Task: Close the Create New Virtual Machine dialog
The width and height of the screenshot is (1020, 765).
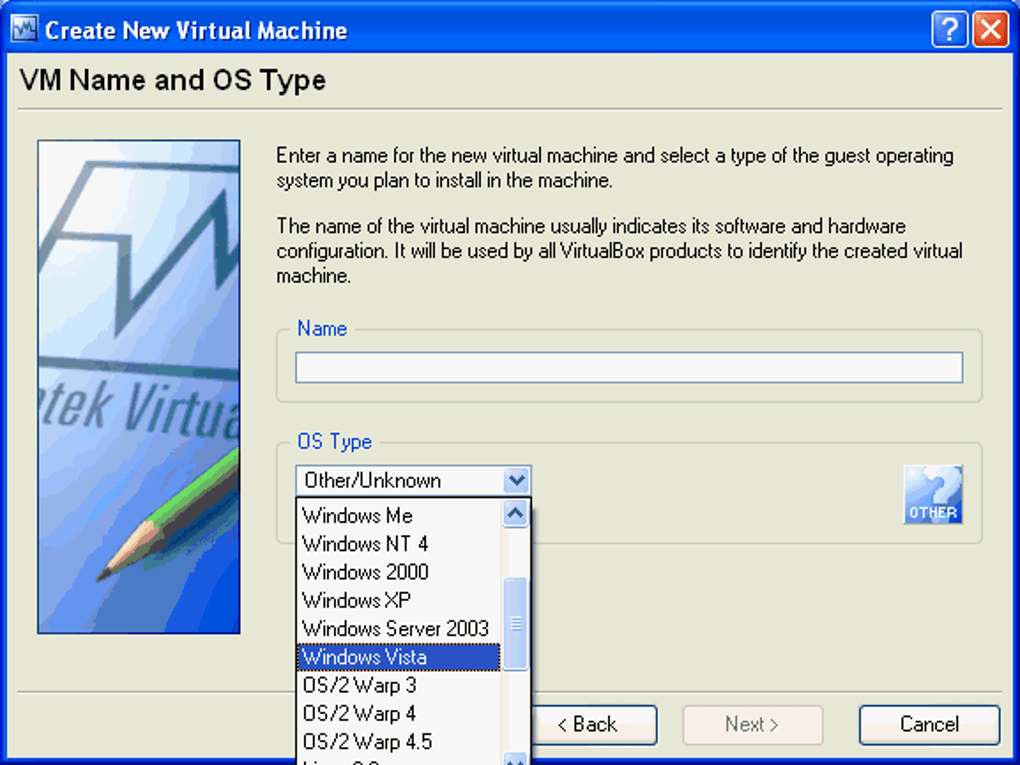Action: tap(990, 29)
